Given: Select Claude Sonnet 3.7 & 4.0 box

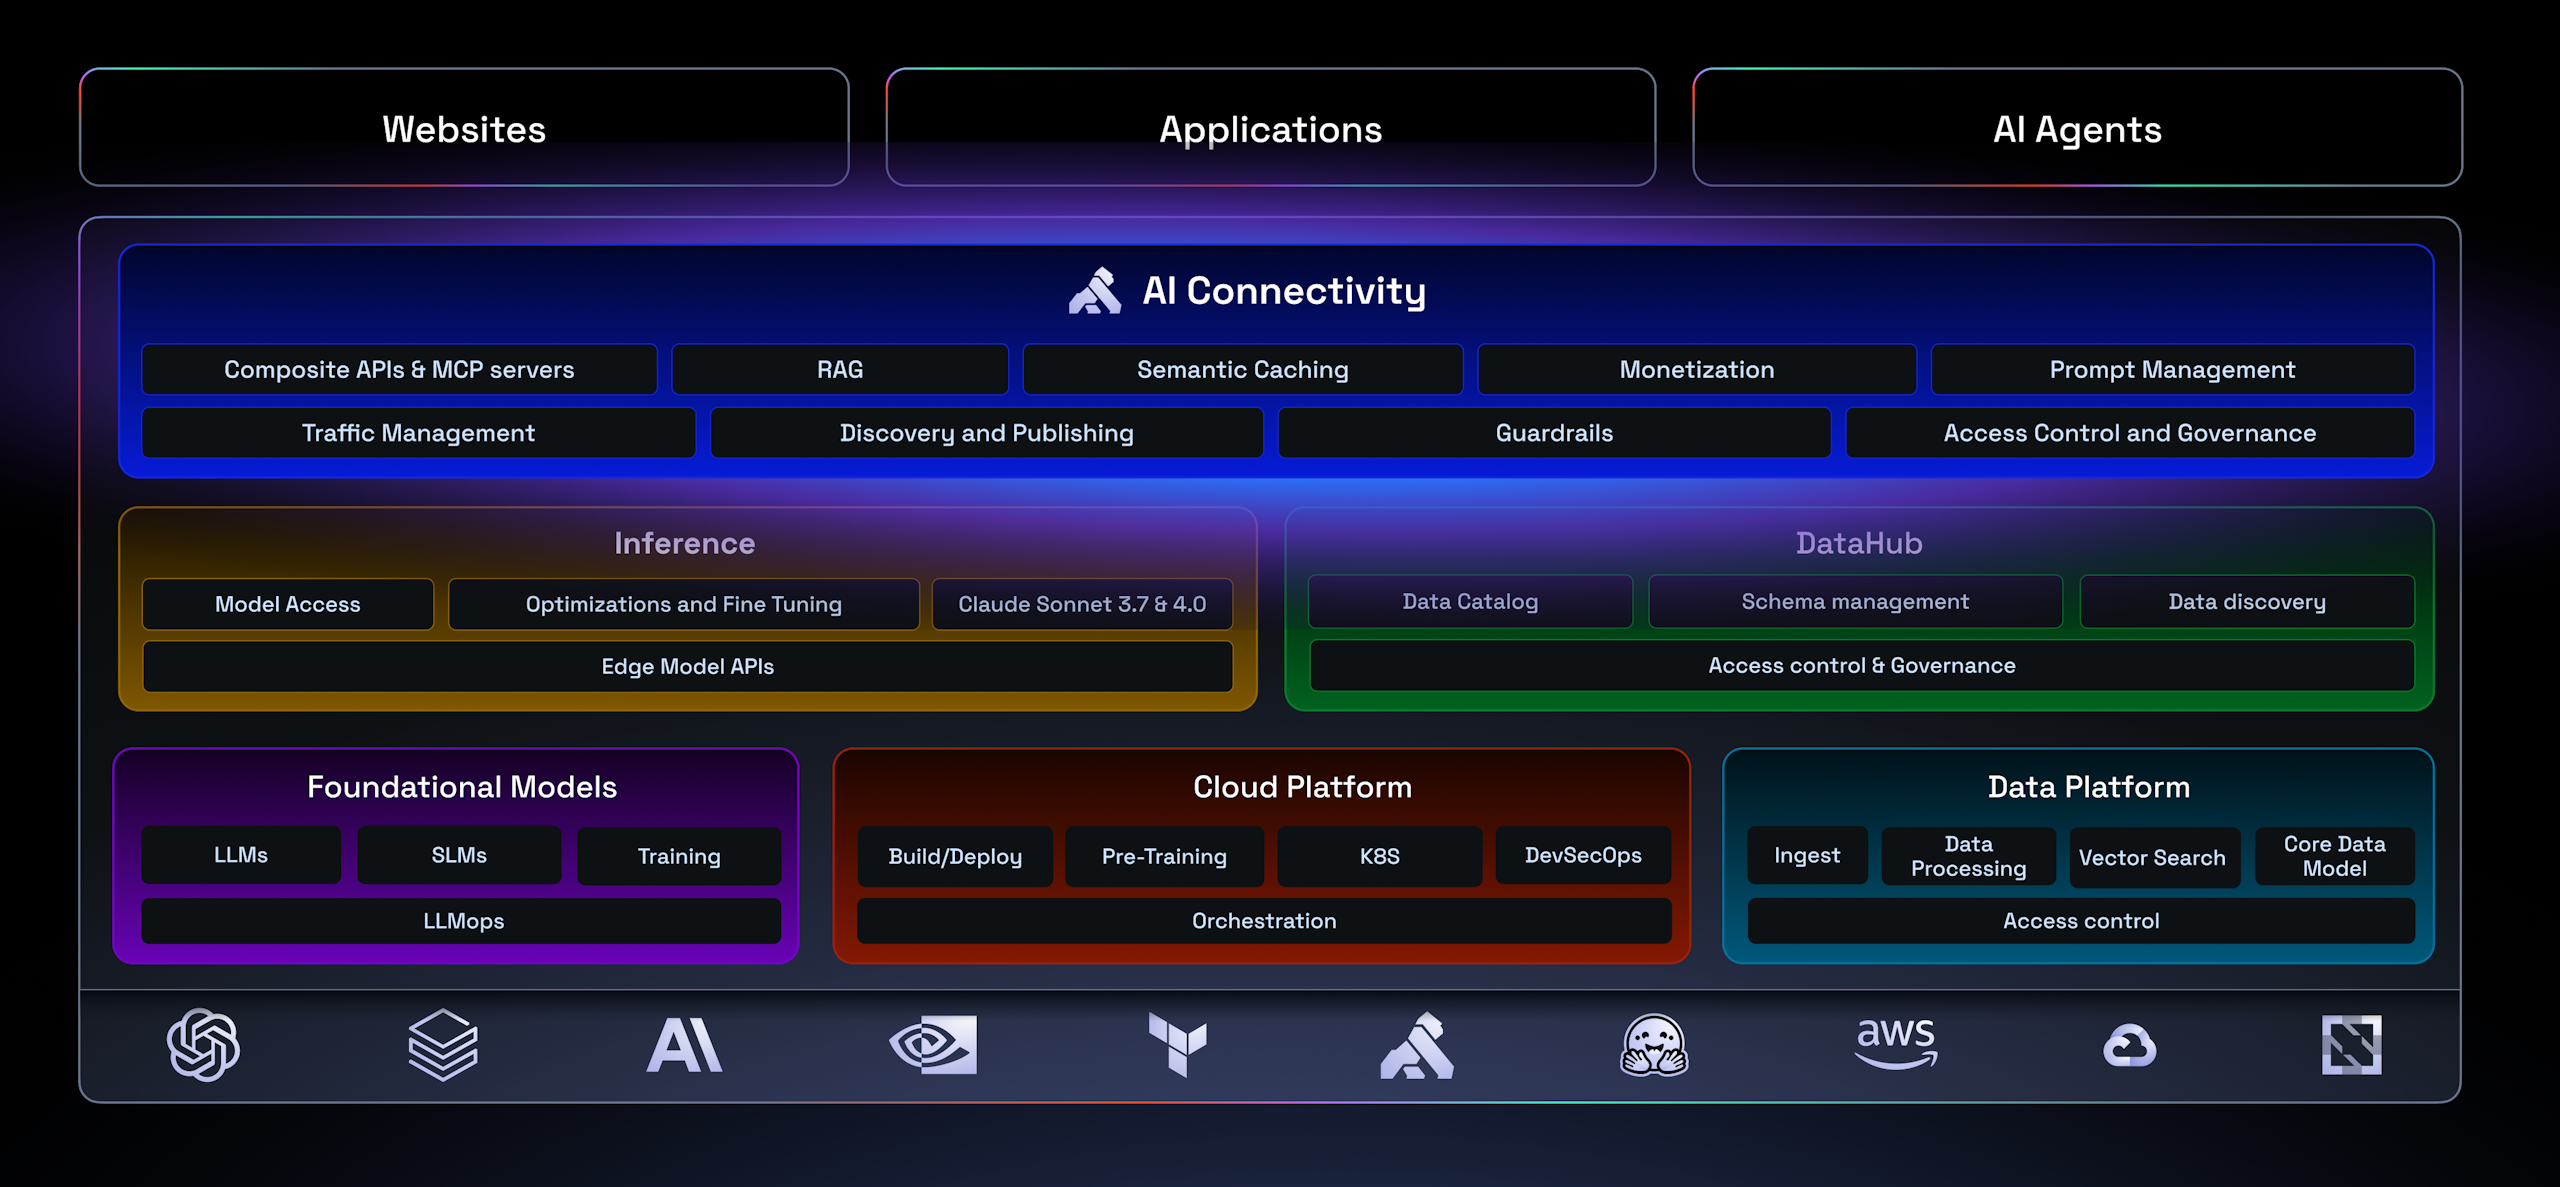Looking at the screenshot, I should pos(1082,604).
